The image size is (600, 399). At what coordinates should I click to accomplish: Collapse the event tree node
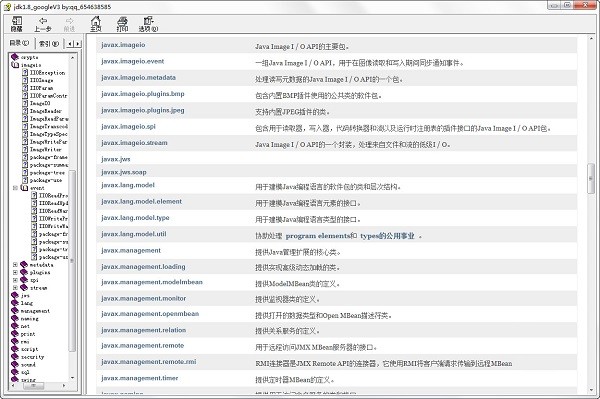pos(15,188)
